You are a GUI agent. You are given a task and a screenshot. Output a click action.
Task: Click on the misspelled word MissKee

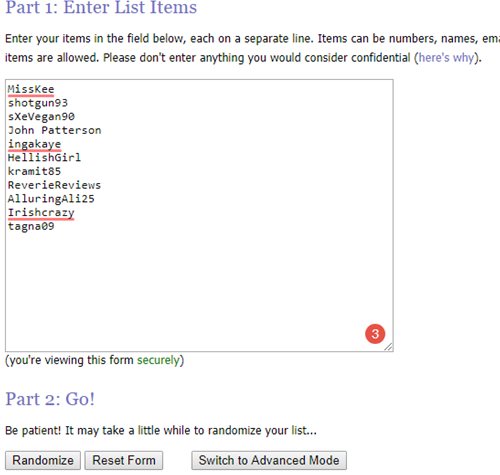pyautogui.click(x=31, y=89)
